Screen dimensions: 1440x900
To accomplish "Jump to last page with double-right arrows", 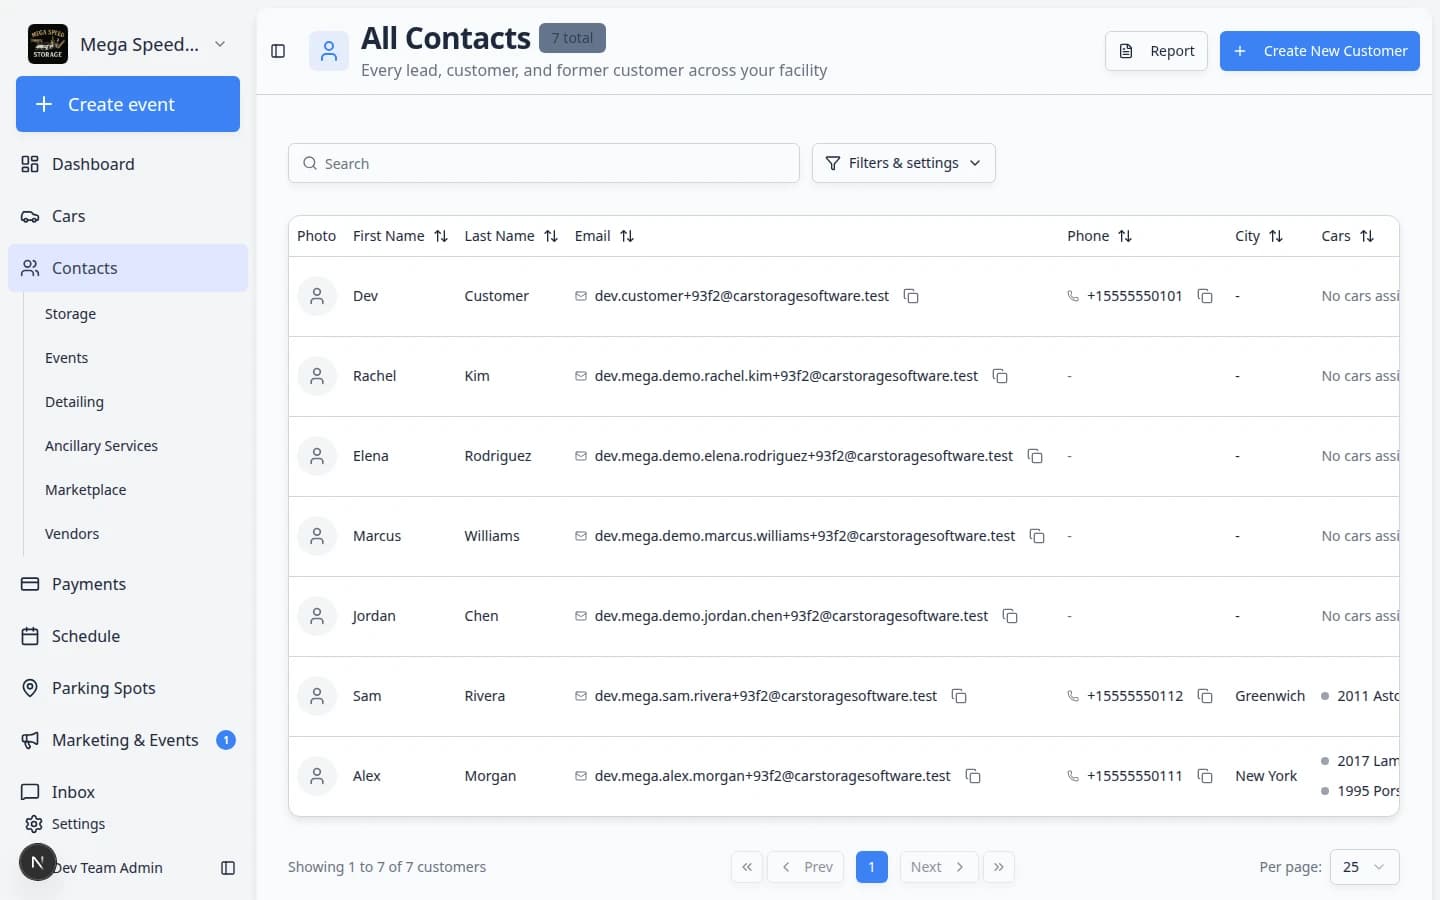I will [x=999, y=867].
